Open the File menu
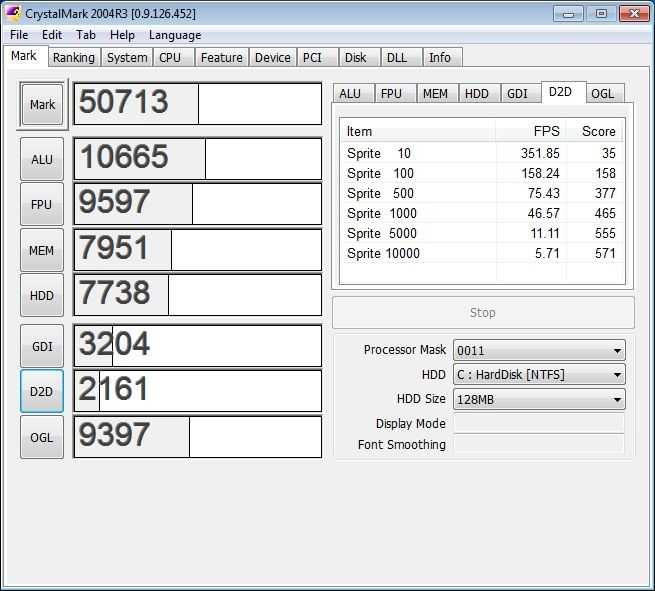The image size is (655, 591). click(x=19, y=35)
